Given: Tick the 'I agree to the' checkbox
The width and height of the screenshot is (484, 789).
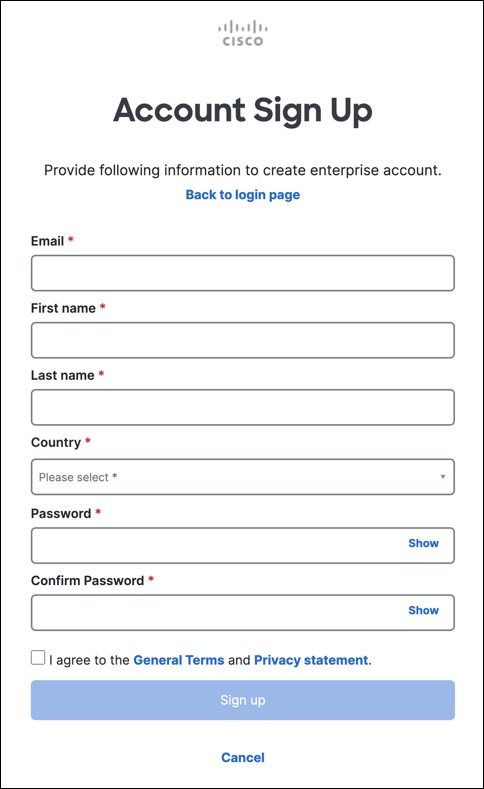Looking at the screenshot, I should tap(38, 657).
